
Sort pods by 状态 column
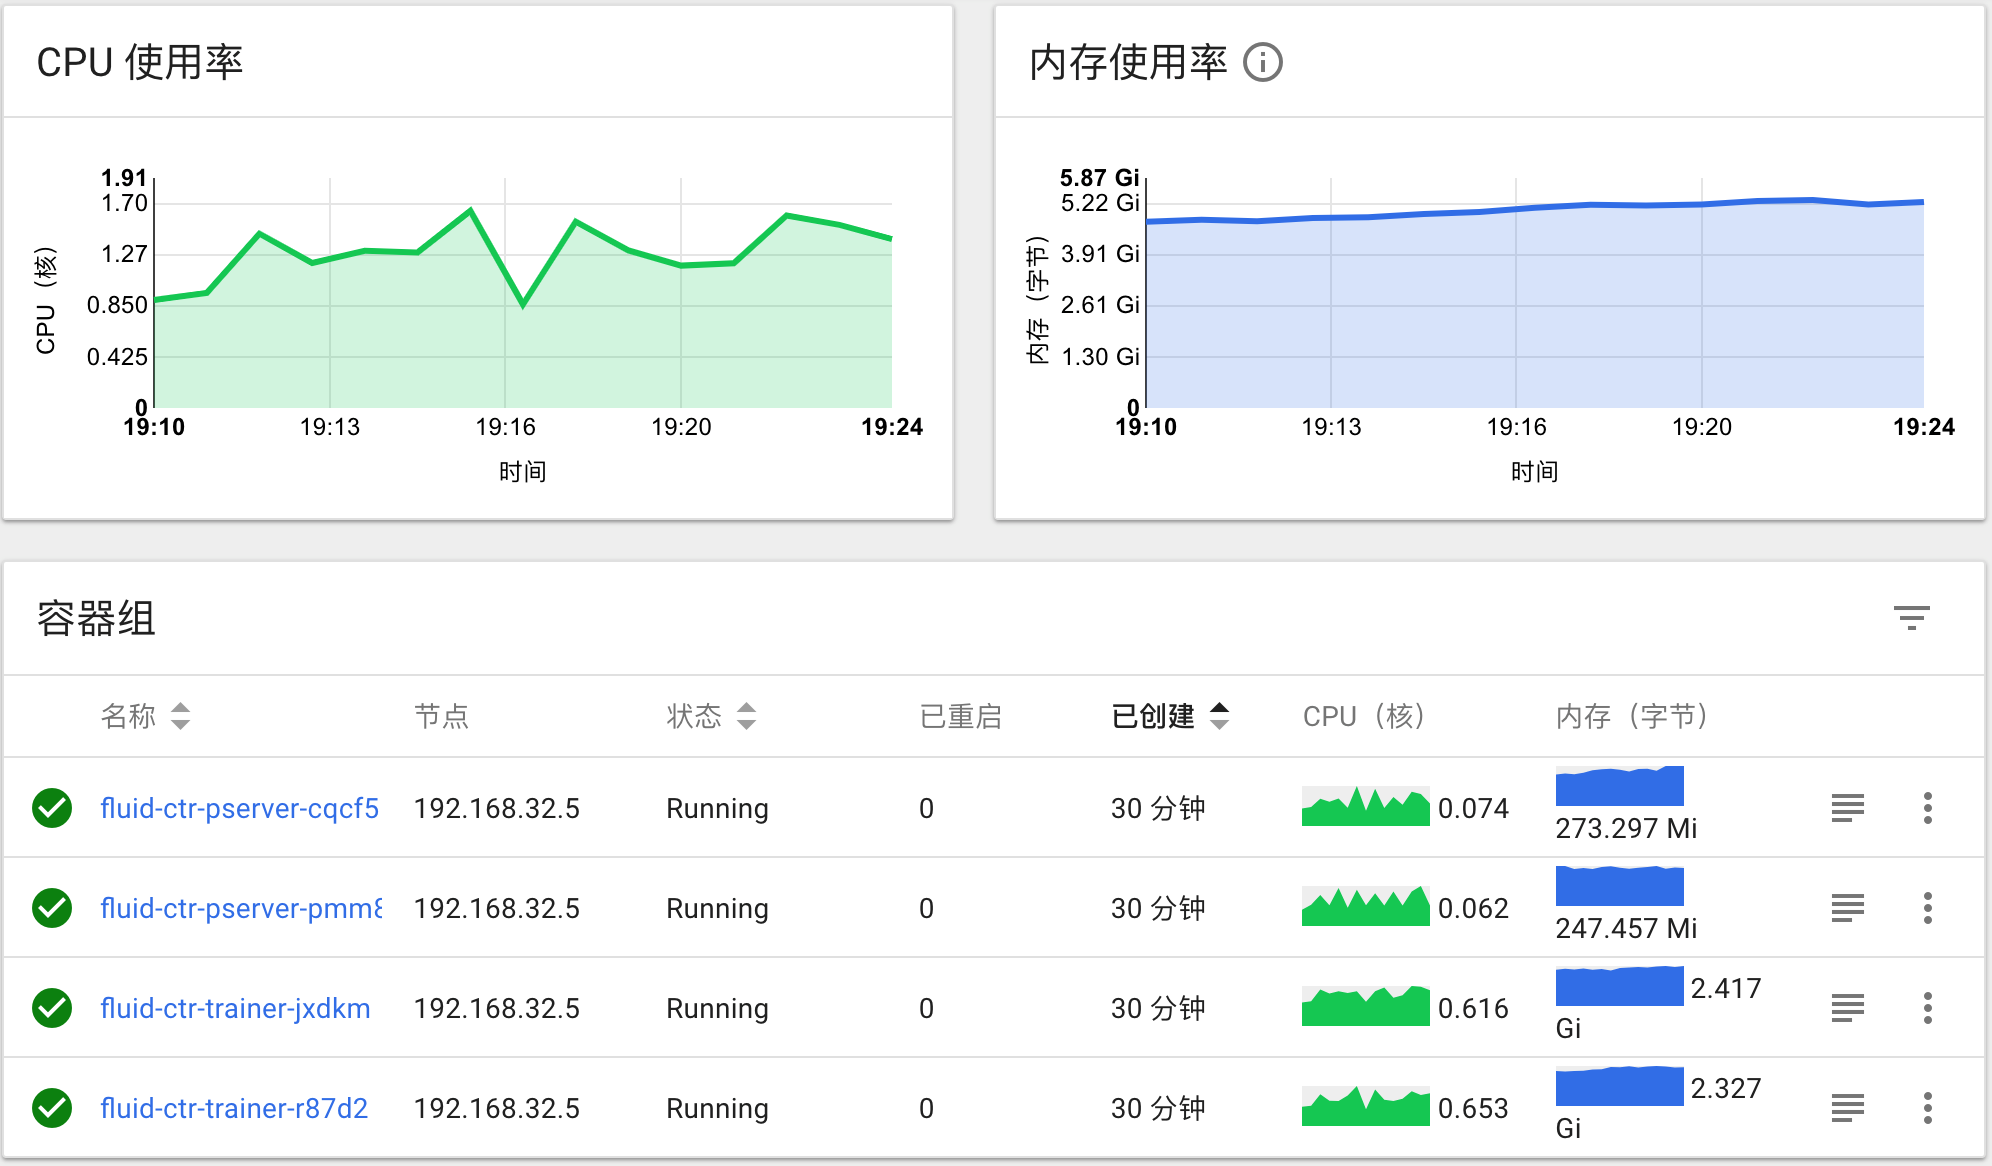[712, 716]
